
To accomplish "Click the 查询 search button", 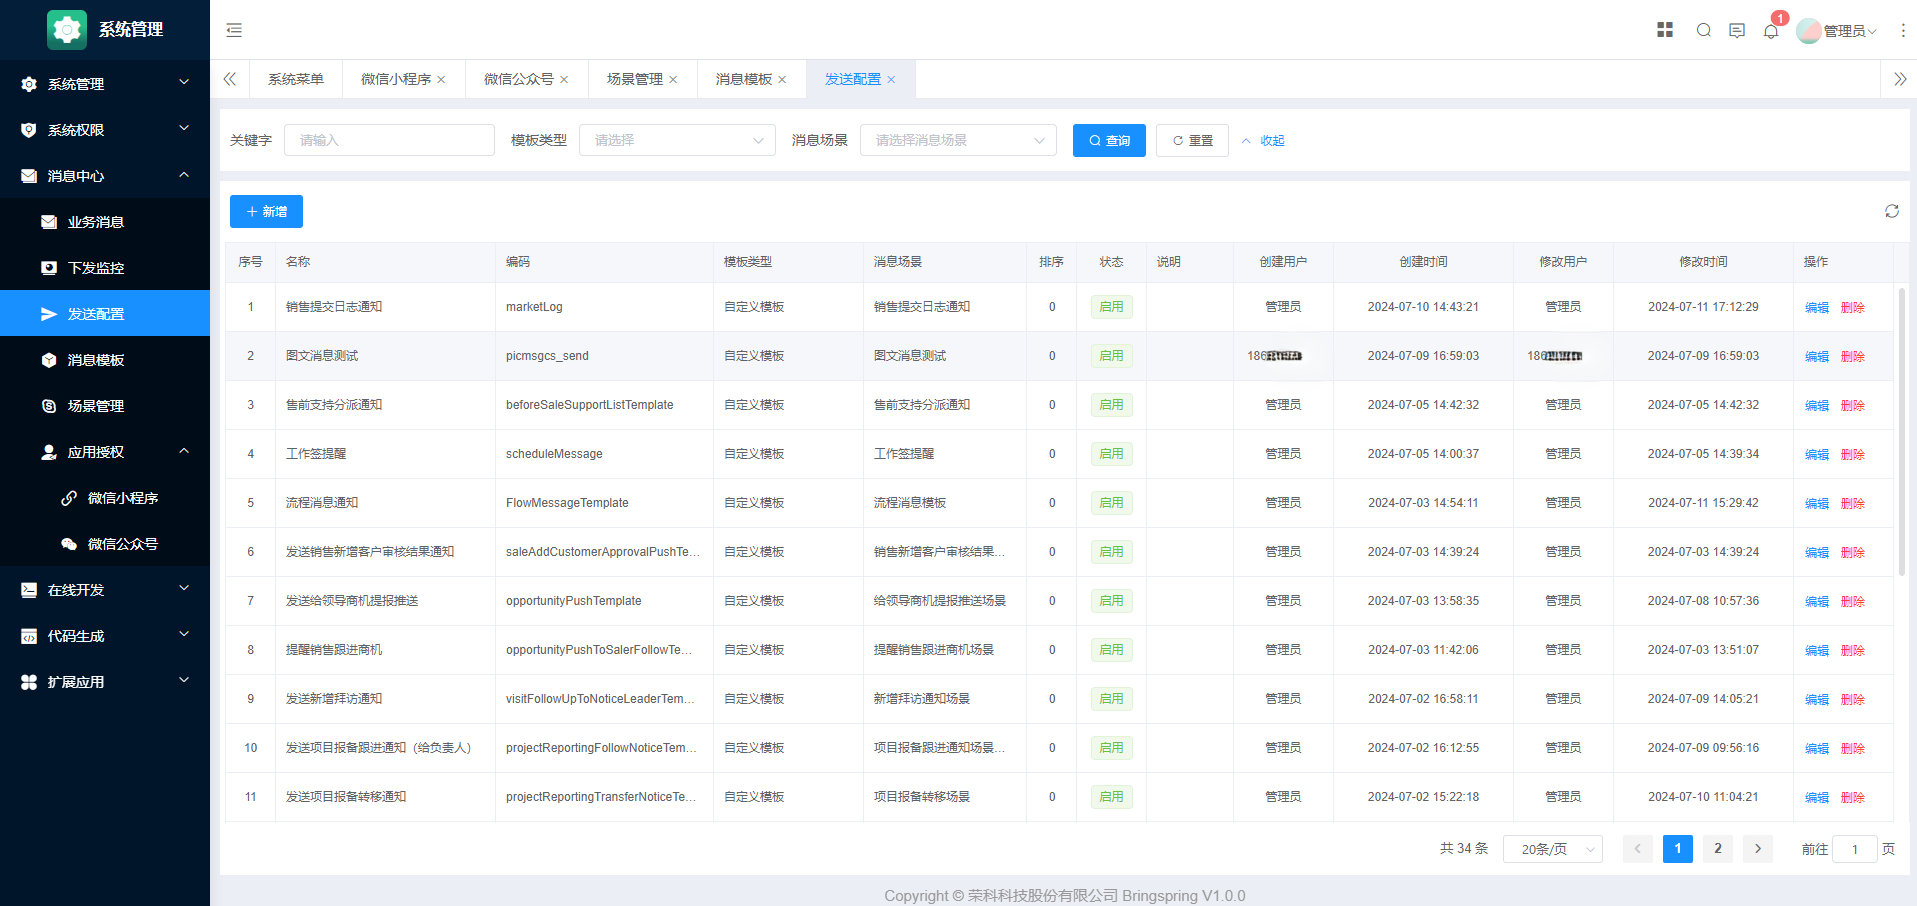I will (x=1109, y=140).
